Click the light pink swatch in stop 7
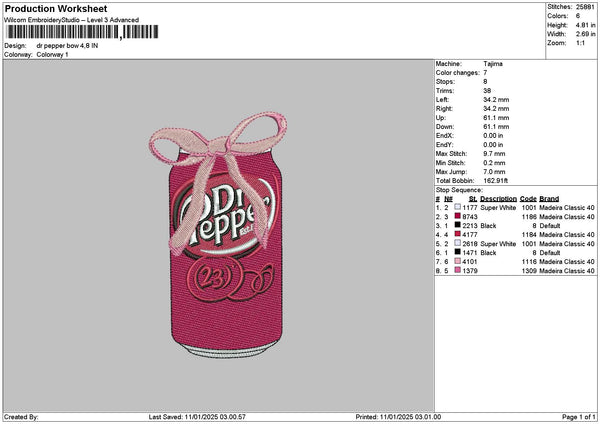The image size is (600, 424). (457, 261)
